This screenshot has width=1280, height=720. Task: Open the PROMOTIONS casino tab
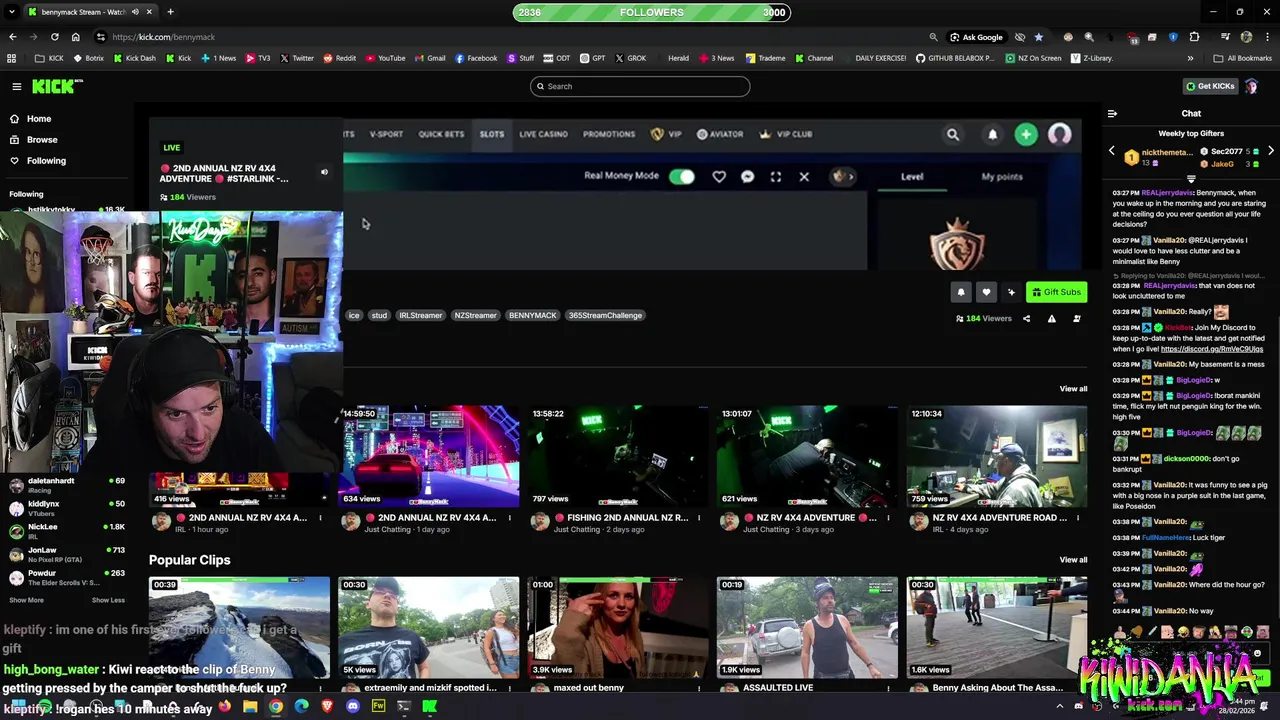609,134
